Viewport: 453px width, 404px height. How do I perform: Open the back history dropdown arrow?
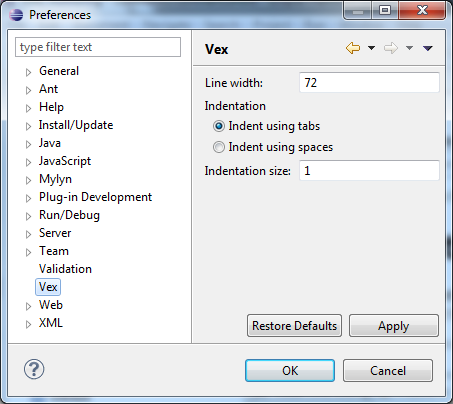[x=371, y=48]
